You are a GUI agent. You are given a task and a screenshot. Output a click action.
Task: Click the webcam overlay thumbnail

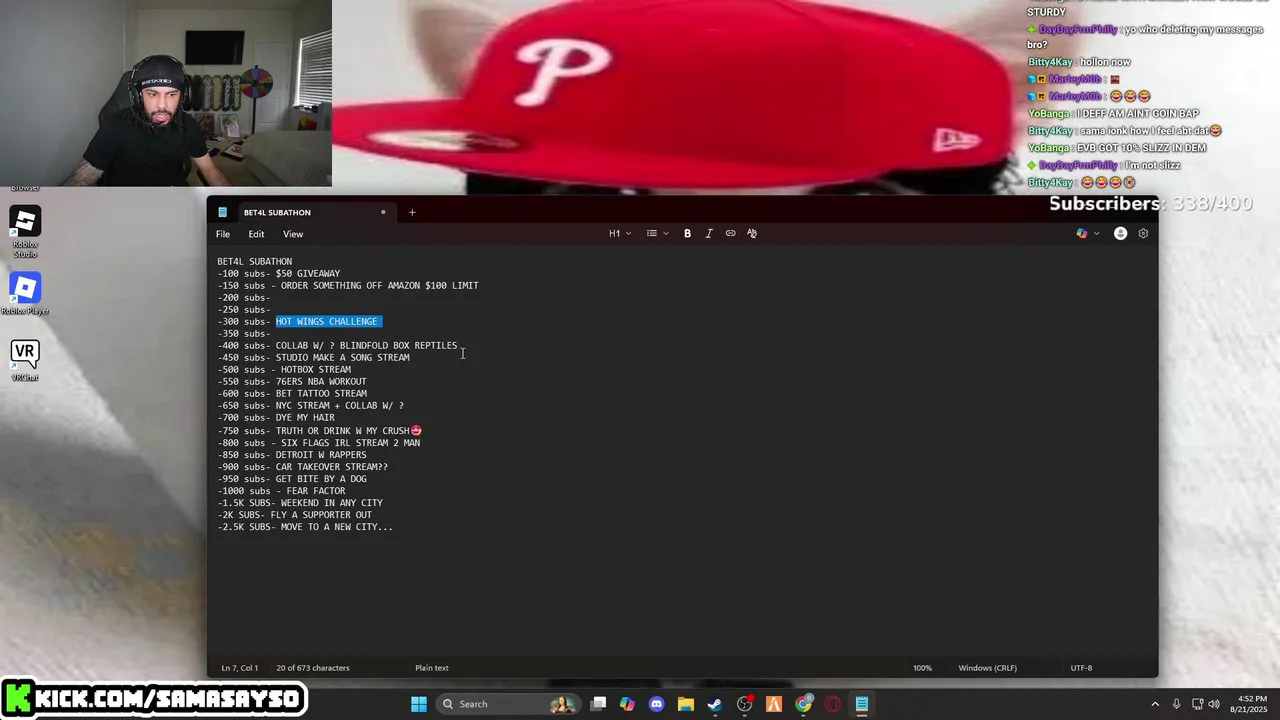(x=166, y=93)
